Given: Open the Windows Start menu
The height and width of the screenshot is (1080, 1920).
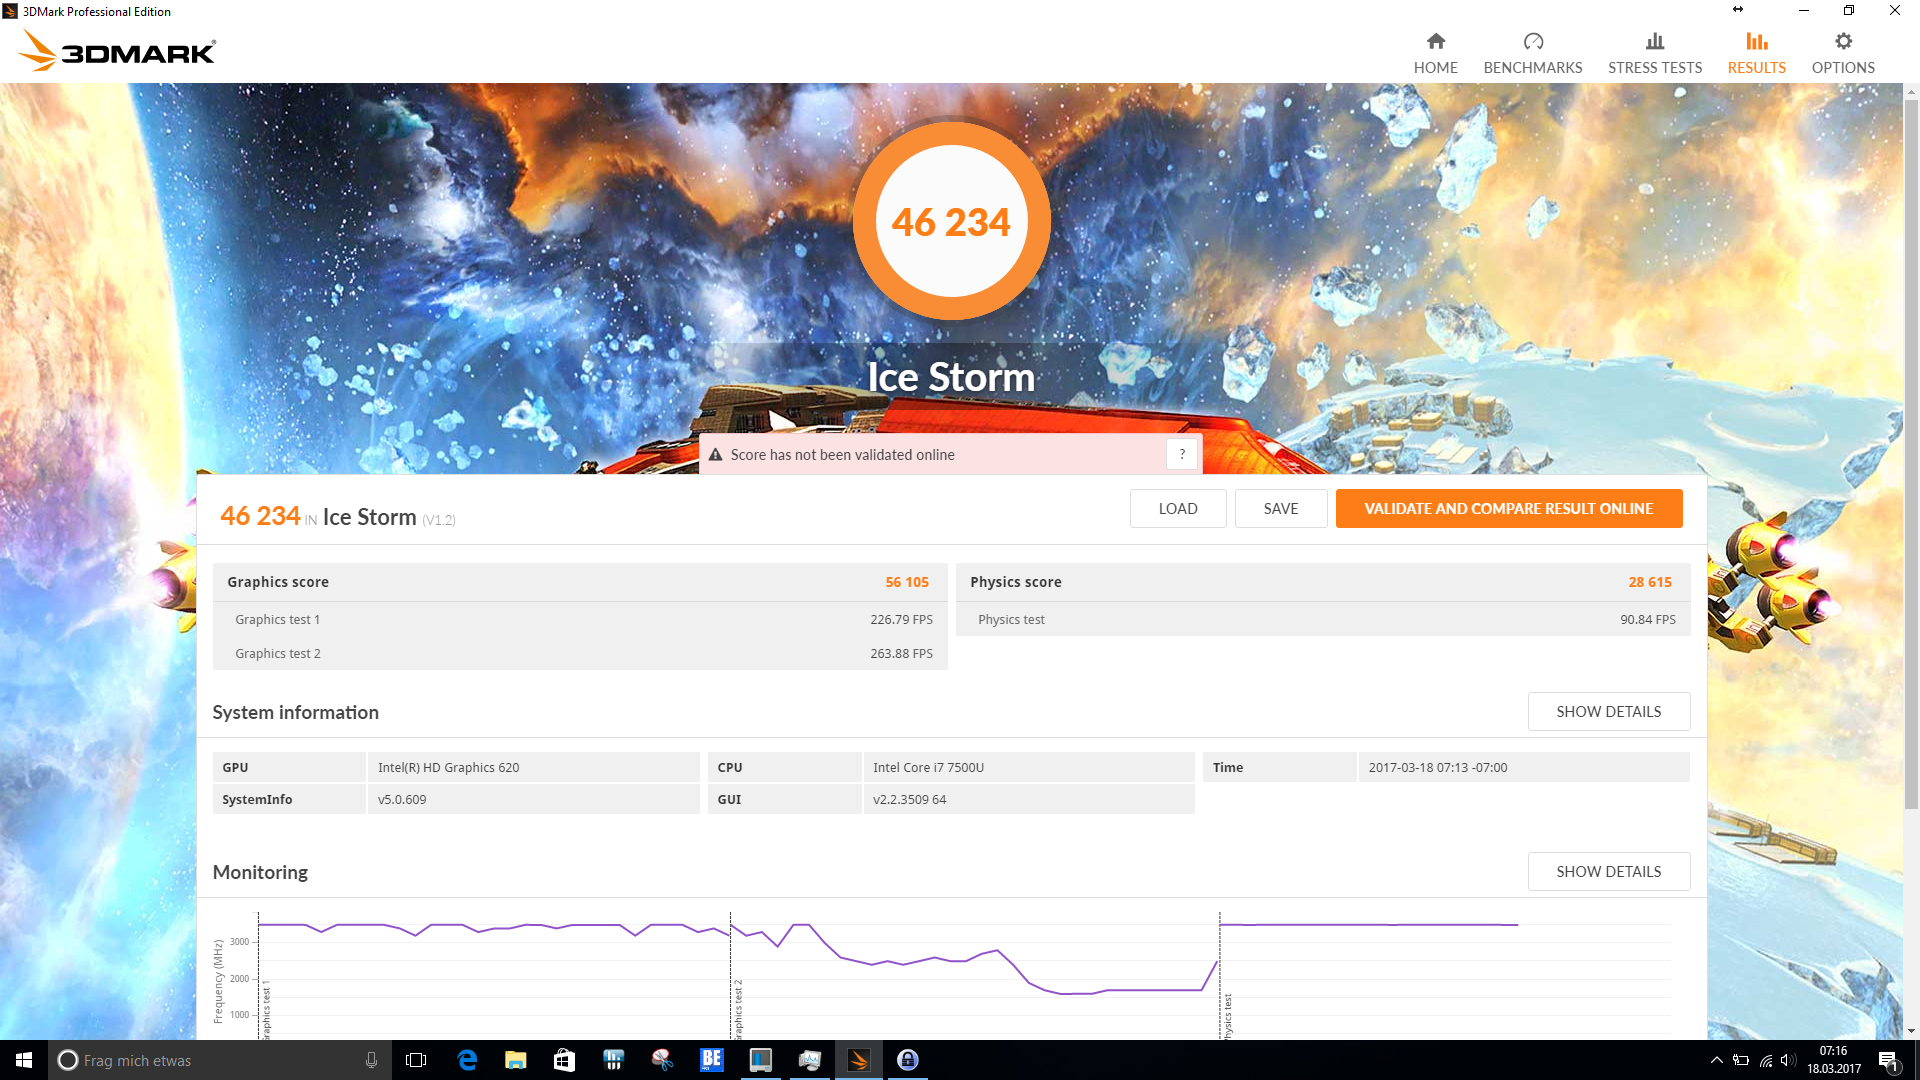Looking at the screenshot, I should click(24, 1060).
